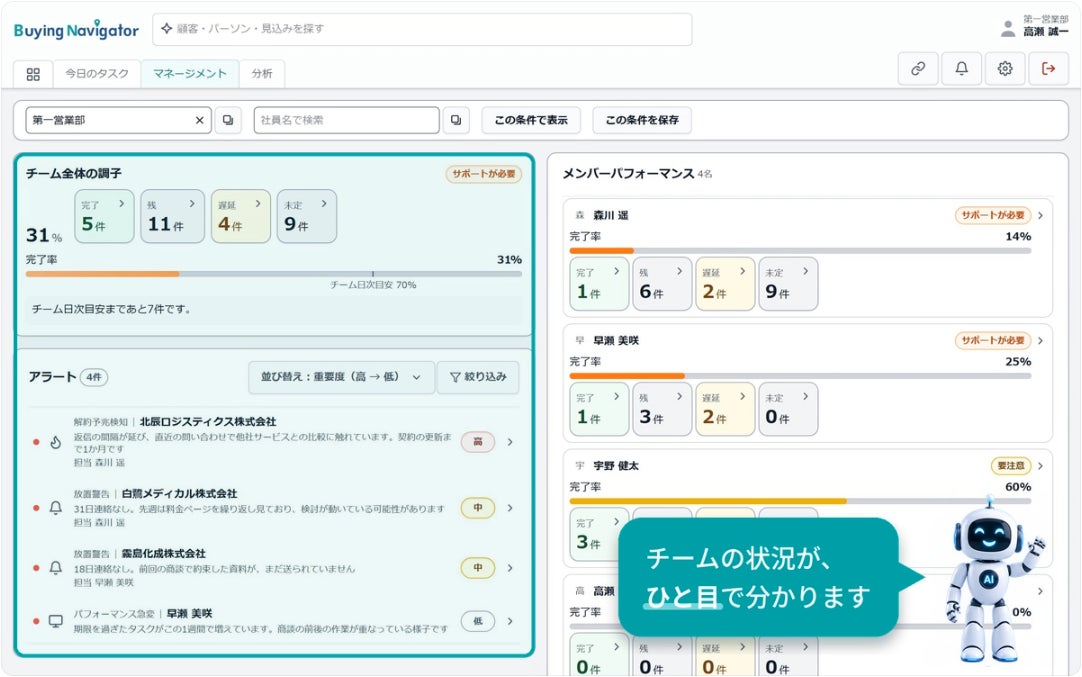Click the team 完了率 31% progress bar
The height and width of the screenshot is (677, 1082).
[x=274, y=274]
